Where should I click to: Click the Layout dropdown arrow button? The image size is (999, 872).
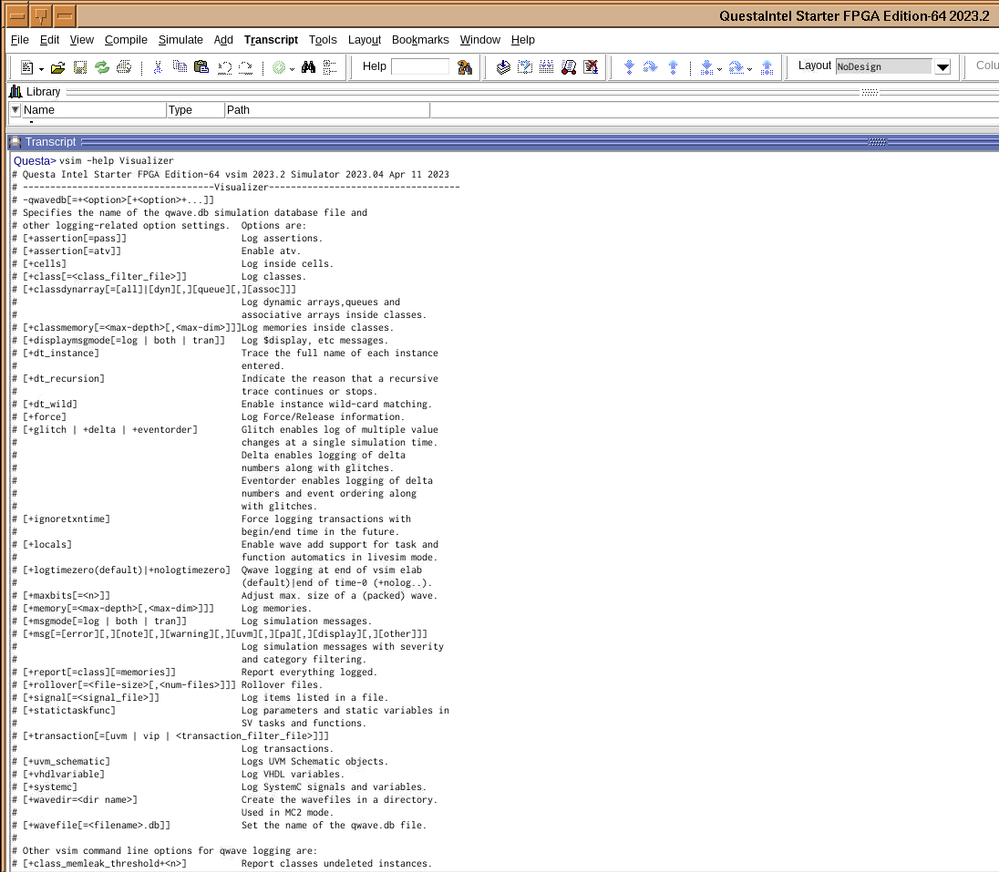(943, 66)
